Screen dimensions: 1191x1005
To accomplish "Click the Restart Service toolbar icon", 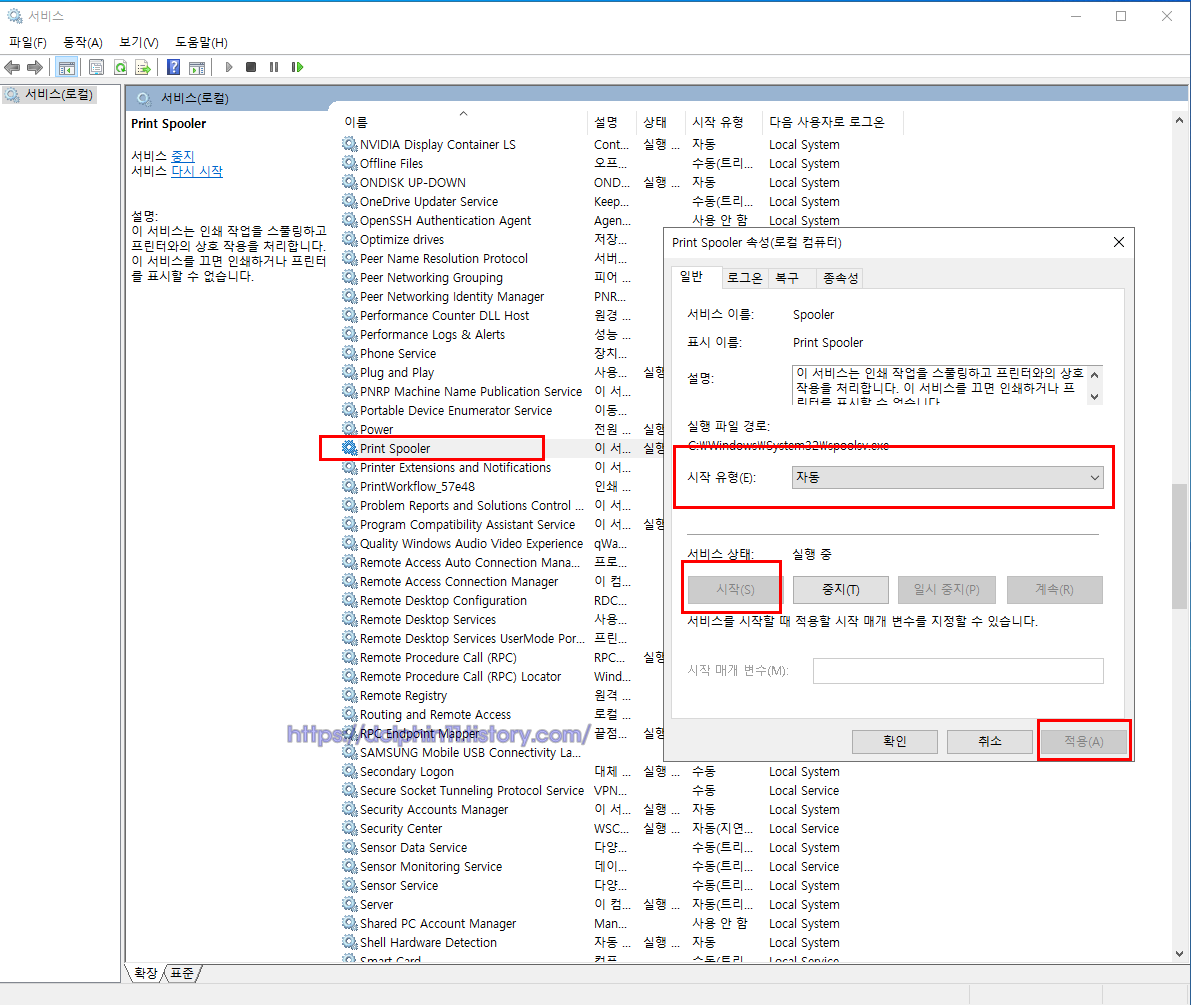I will click(x=297, y=68).
